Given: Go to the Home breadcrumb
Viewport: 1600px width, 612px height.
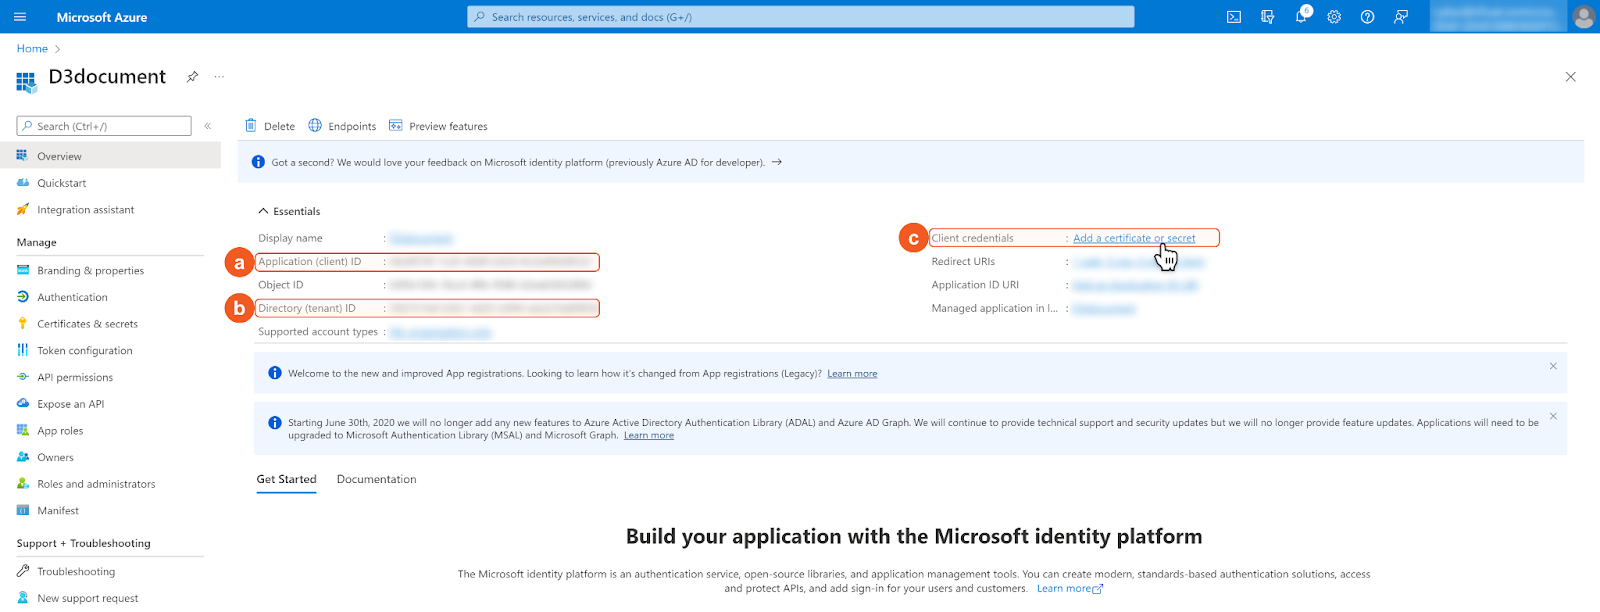Looking at the screenshot, I should point(32,48).
